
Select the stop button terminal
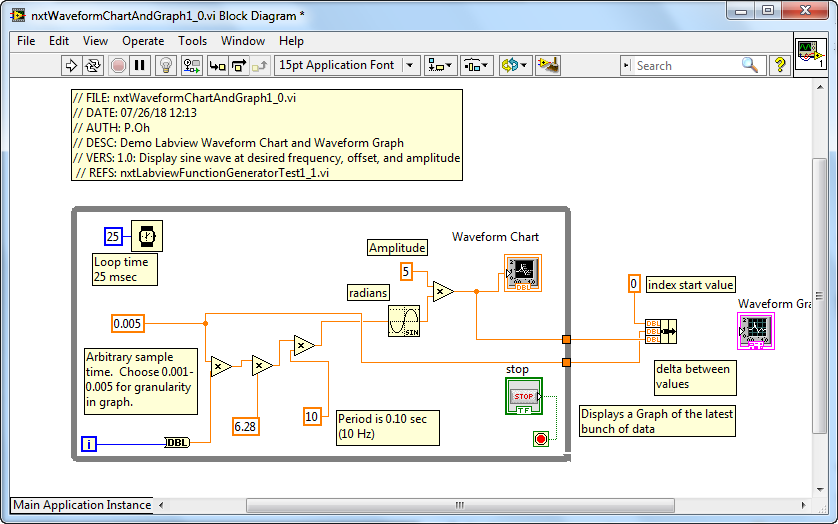click(524, 396)
